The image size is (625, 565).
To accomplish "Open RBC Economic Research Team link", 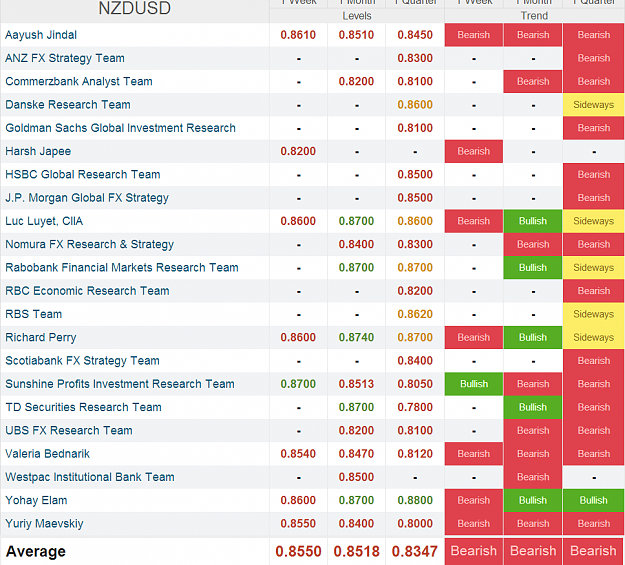I will 87,291.
